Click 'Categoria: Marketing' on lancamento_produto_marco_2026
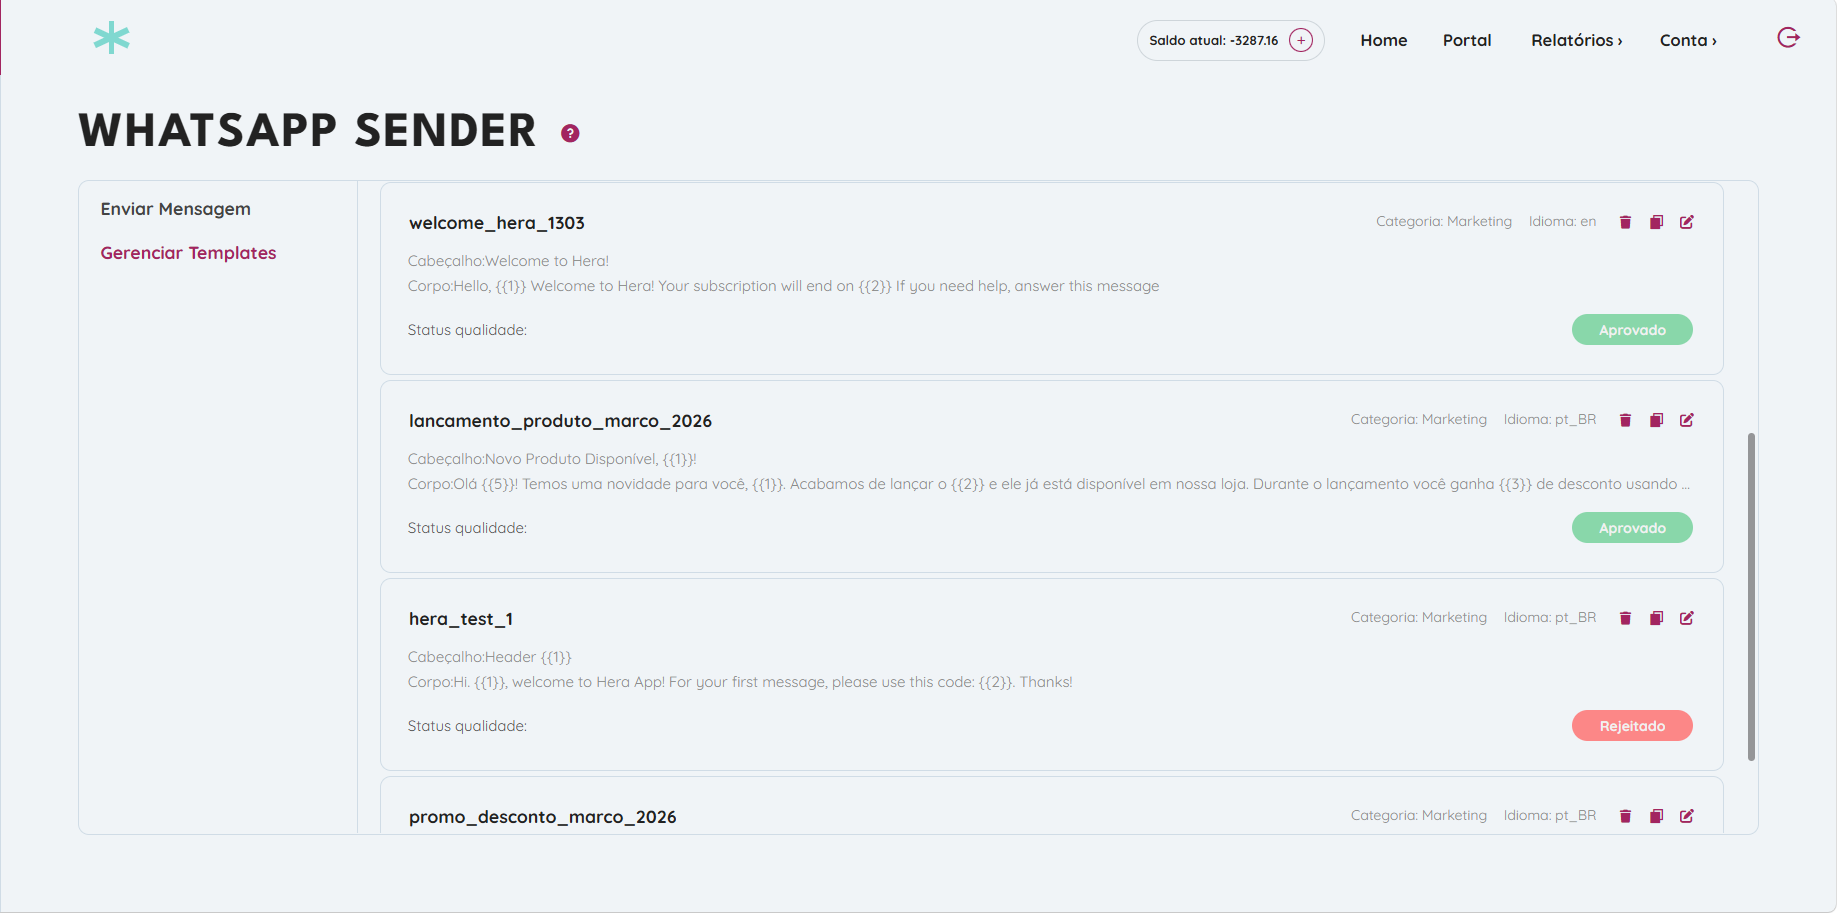 point(1419,419)
